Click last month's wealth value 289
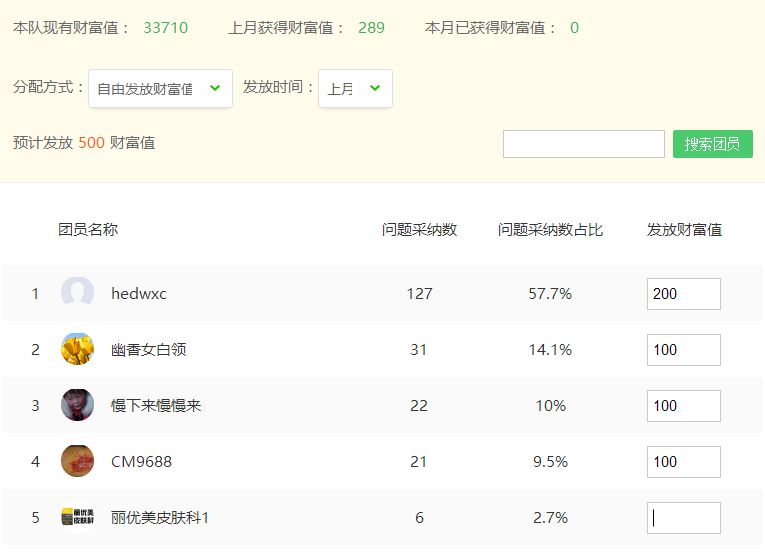Screen dimensions: 765x555 pos(371,28)
